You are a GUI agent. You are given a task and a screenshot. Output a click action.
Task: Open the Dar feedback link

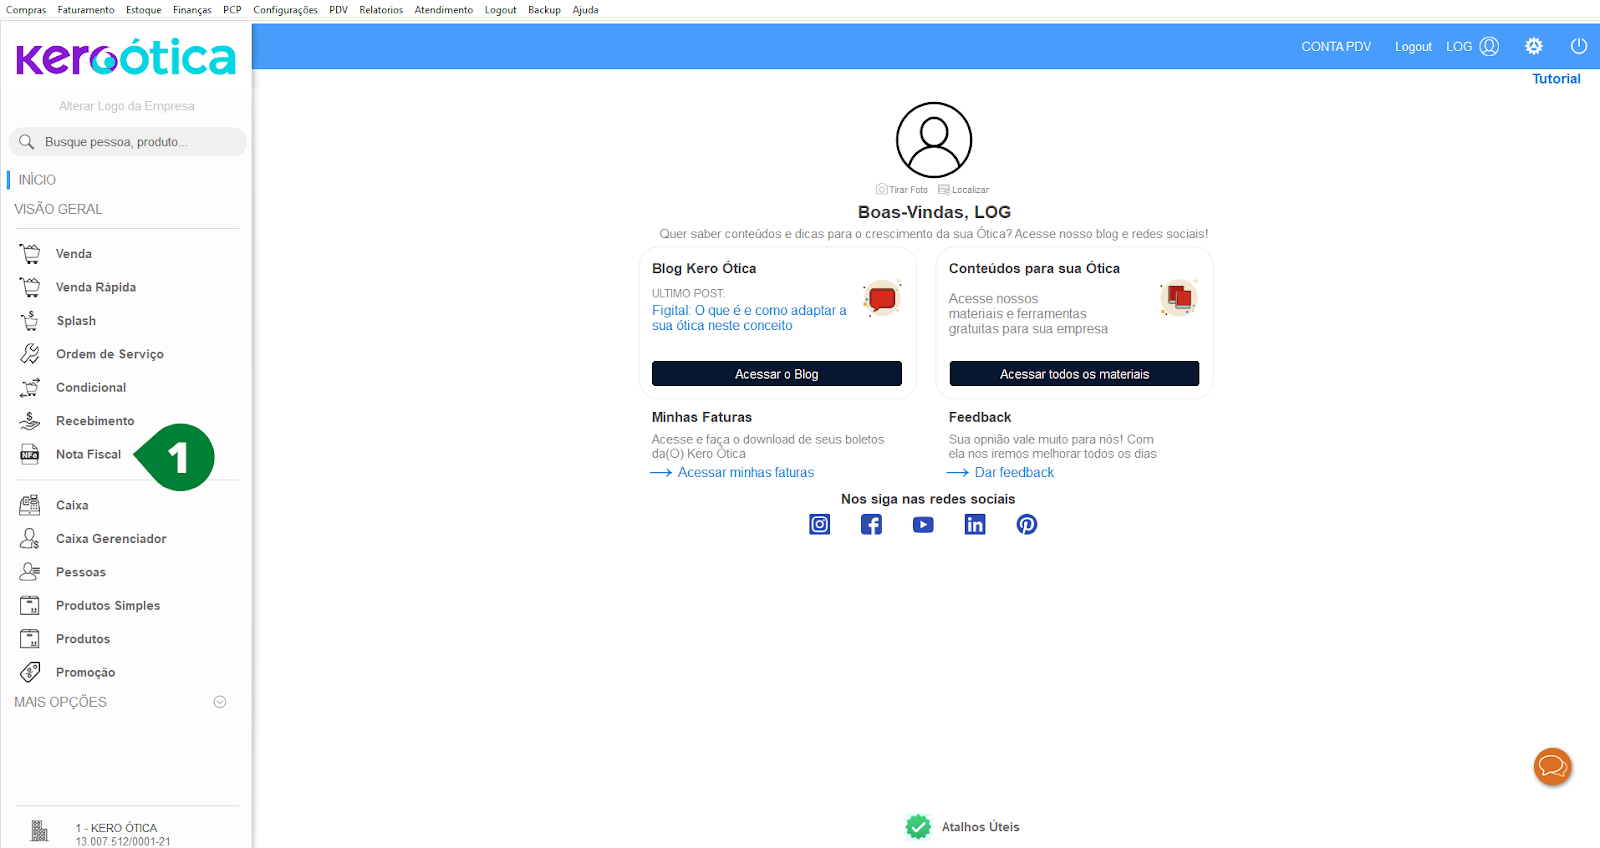coord(1014,473)
